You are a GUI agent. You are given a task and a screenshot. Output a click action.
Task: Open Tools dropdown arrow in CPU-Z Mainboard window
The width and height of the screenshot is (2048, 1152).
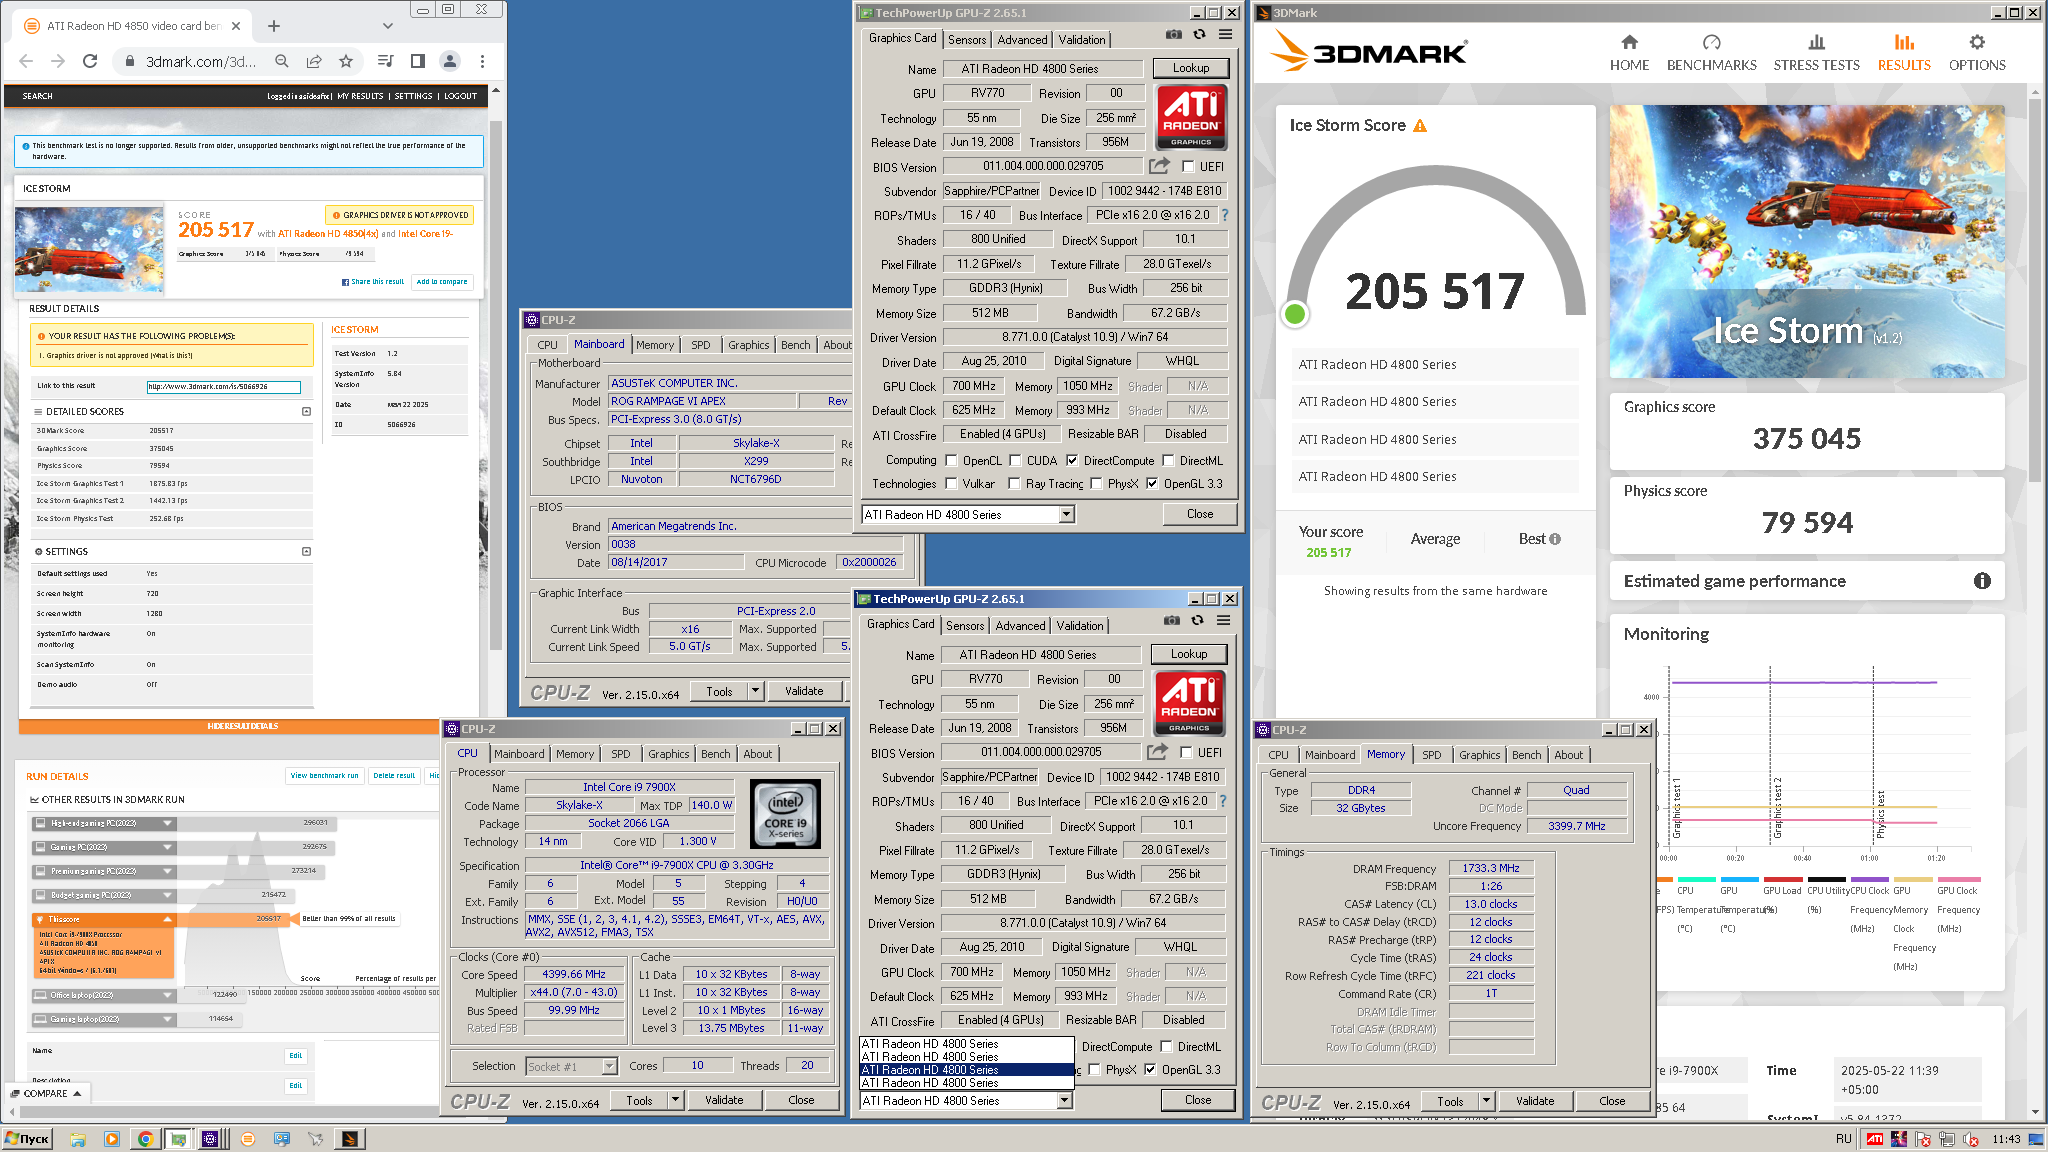755,691
